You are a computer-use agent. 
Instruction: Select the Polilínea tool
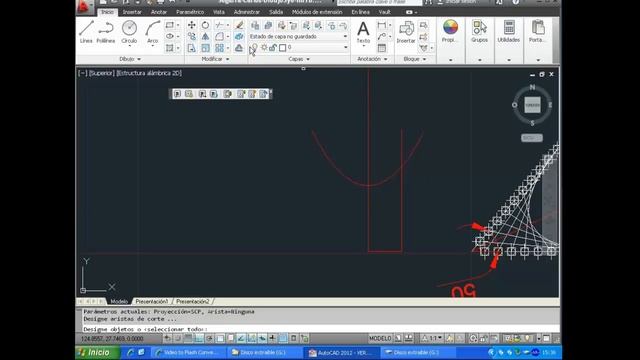106,32
